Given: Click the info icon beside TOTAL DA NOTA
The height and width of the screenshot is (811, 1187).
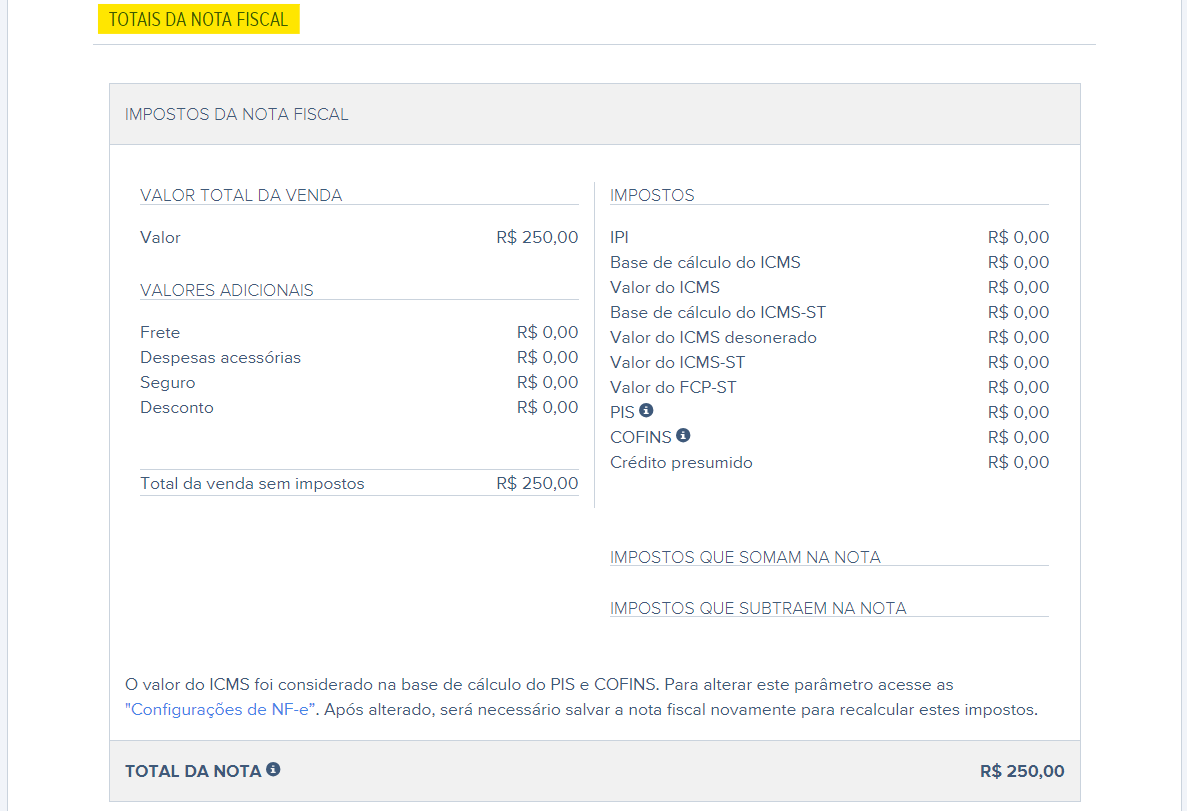Looking at the screenshot, I should tap(273, 769).
